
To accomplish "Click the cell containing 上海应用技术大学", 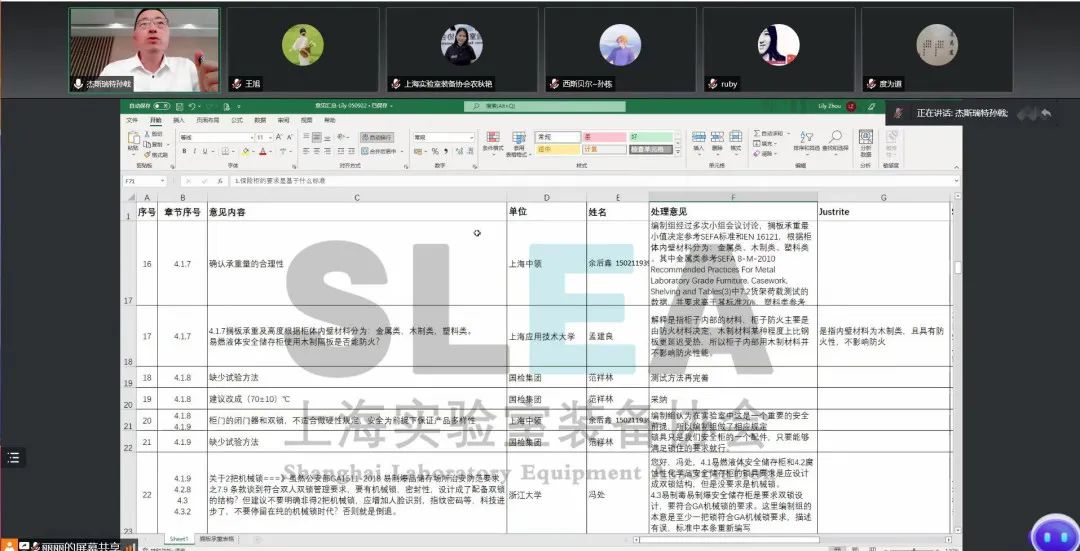I will click(546, 336).
